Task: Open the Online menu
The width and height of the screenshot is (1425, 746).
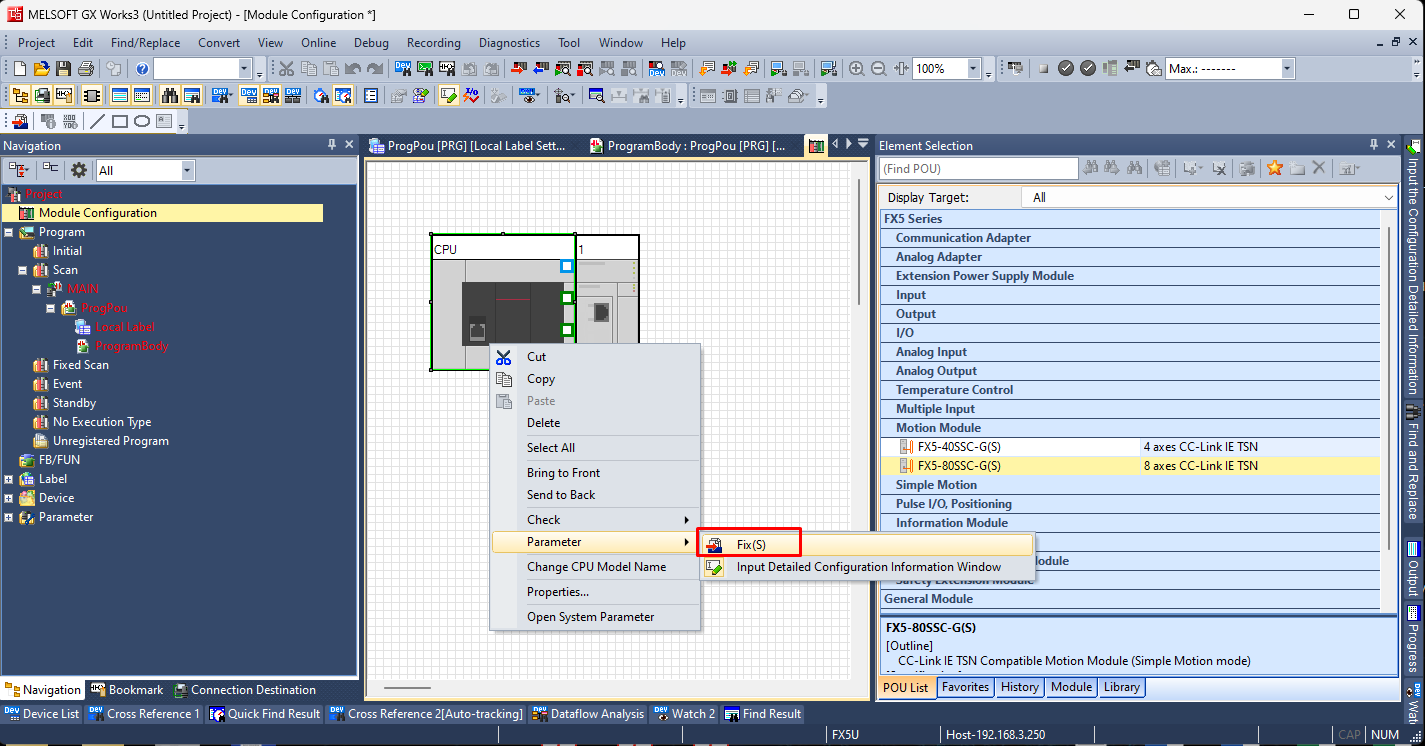Action: (x=319, y=43)
